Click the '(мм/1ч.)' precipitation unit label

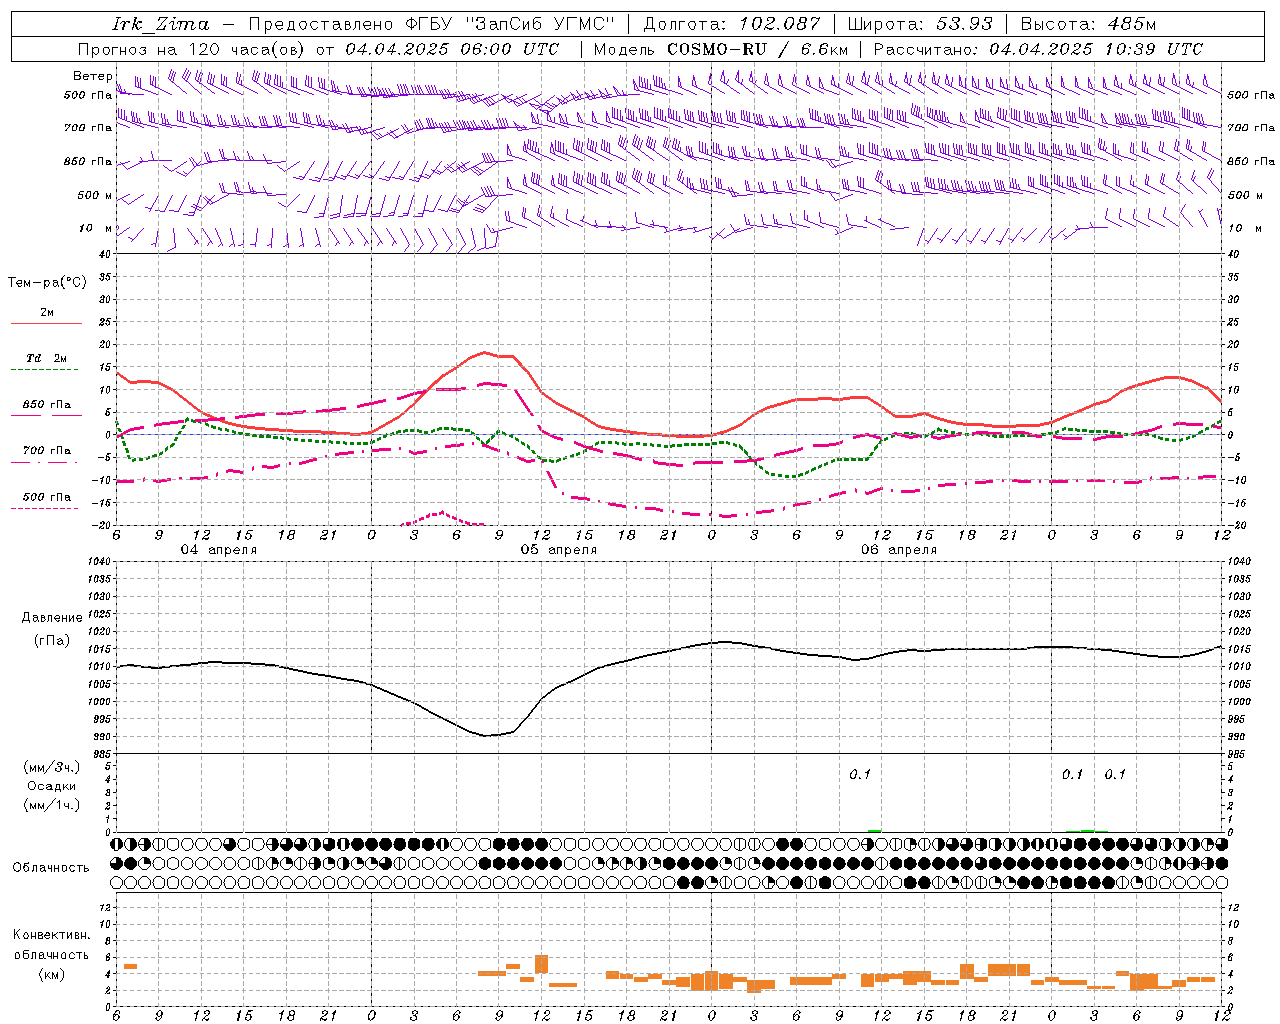52,805
